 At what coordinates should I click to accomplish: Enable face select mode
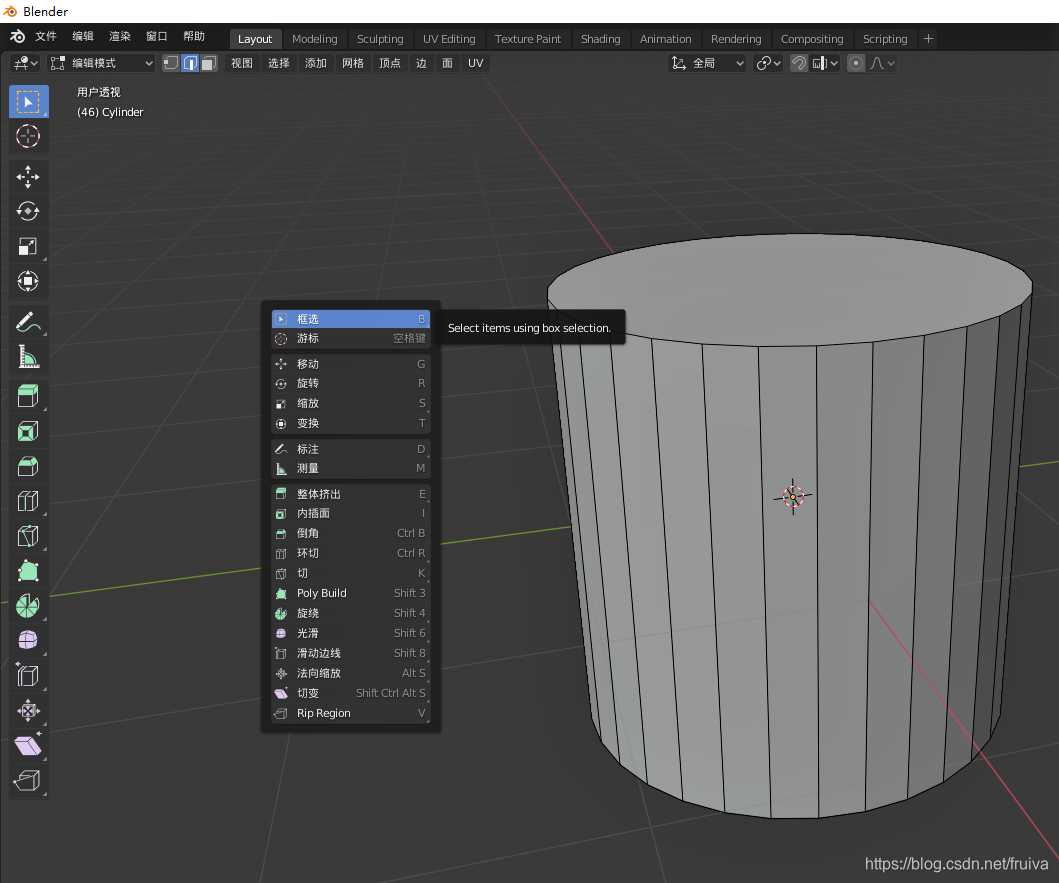pos(208,63)
